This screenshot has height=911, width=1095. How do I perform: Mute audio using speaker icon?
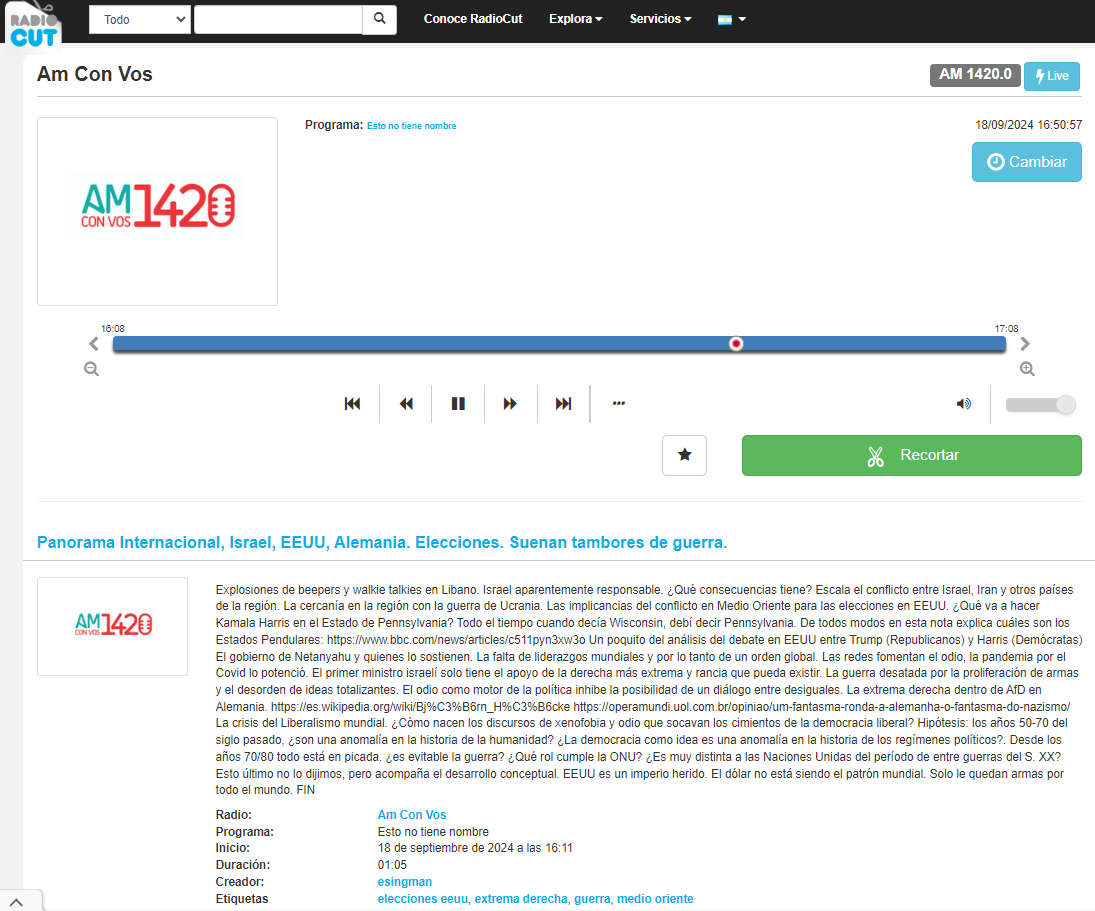pos(963,404)
